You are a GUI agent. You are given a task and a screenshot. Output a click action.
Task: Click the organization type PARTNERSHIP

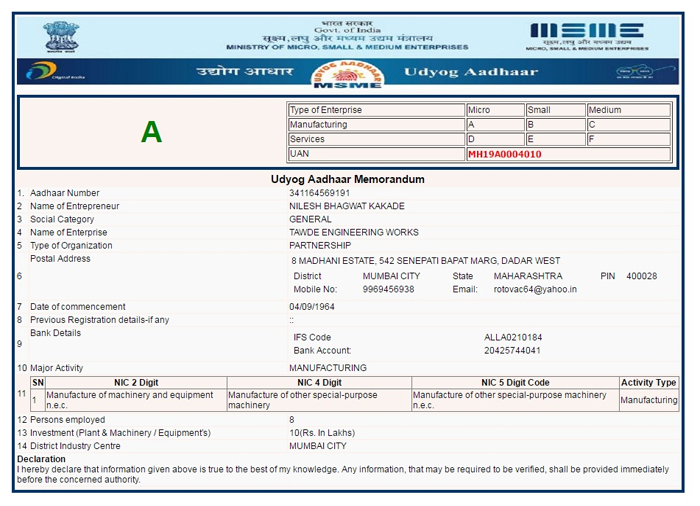tap(320, 246)
